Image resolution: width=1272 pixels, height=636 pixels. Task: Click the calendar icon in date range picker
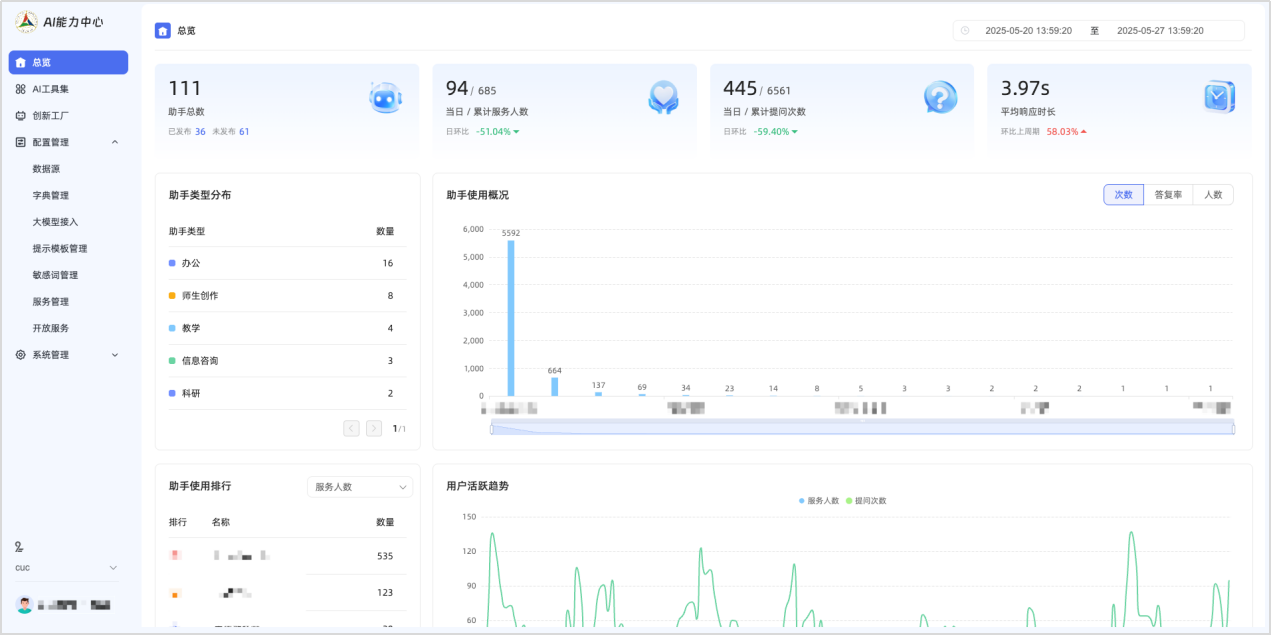(965, 31)
